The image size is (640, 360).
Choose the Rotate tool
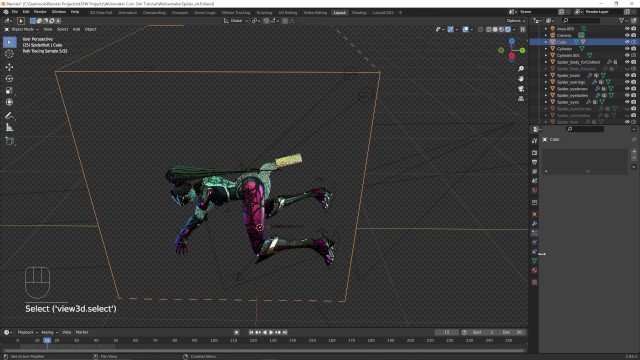coord(10,78)
